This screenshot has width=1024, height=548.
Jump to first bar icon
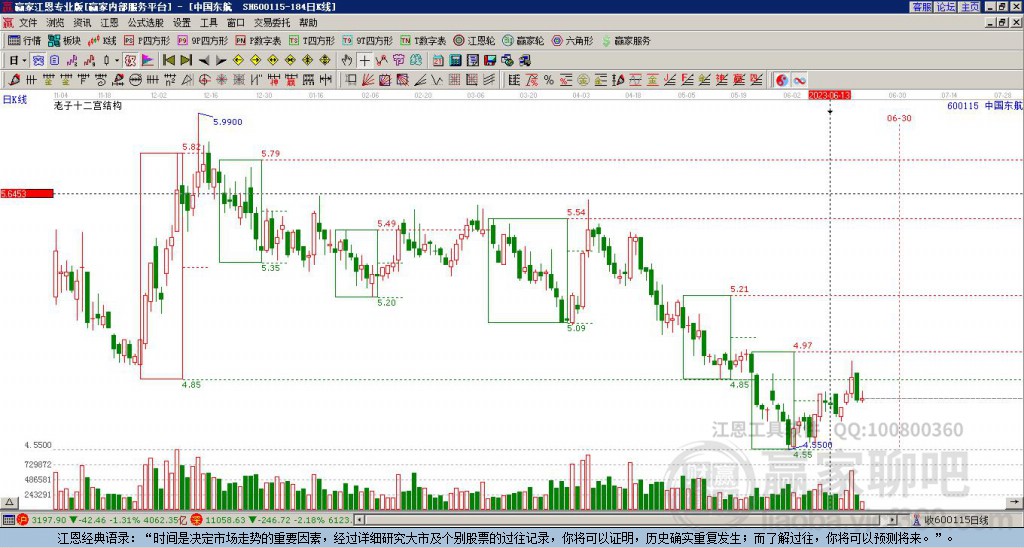click(x=168, y=61)
